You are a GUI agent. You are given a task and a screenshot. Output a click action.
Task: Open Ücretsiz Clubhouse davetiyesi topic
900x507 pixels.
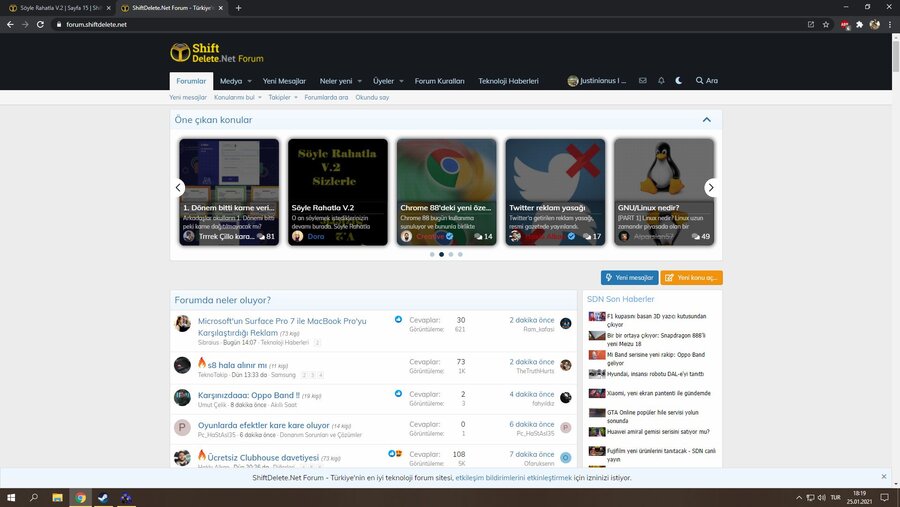[x=263, y=458]
